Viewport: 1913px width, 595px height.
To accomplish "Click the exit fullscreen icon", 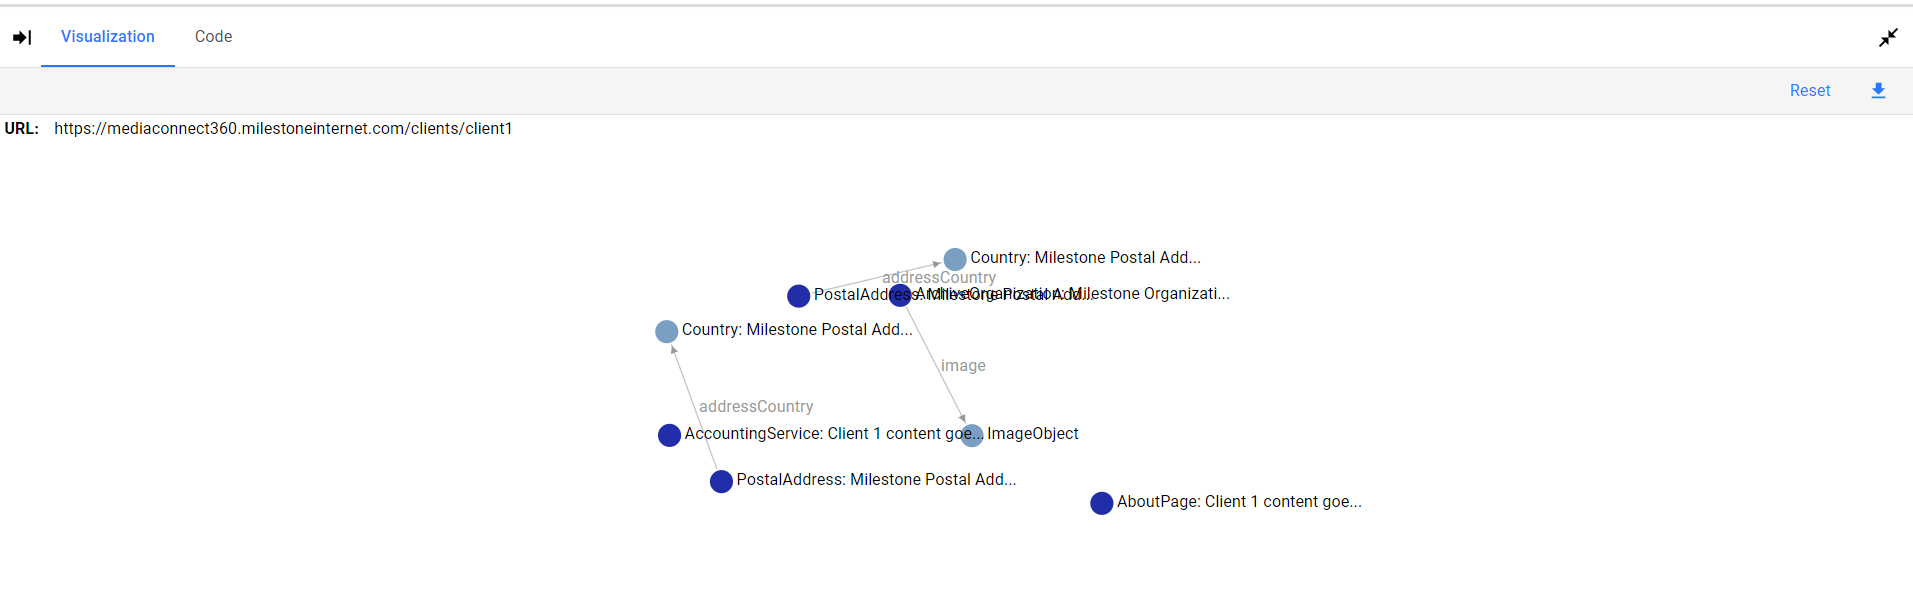I will 1888,37.
